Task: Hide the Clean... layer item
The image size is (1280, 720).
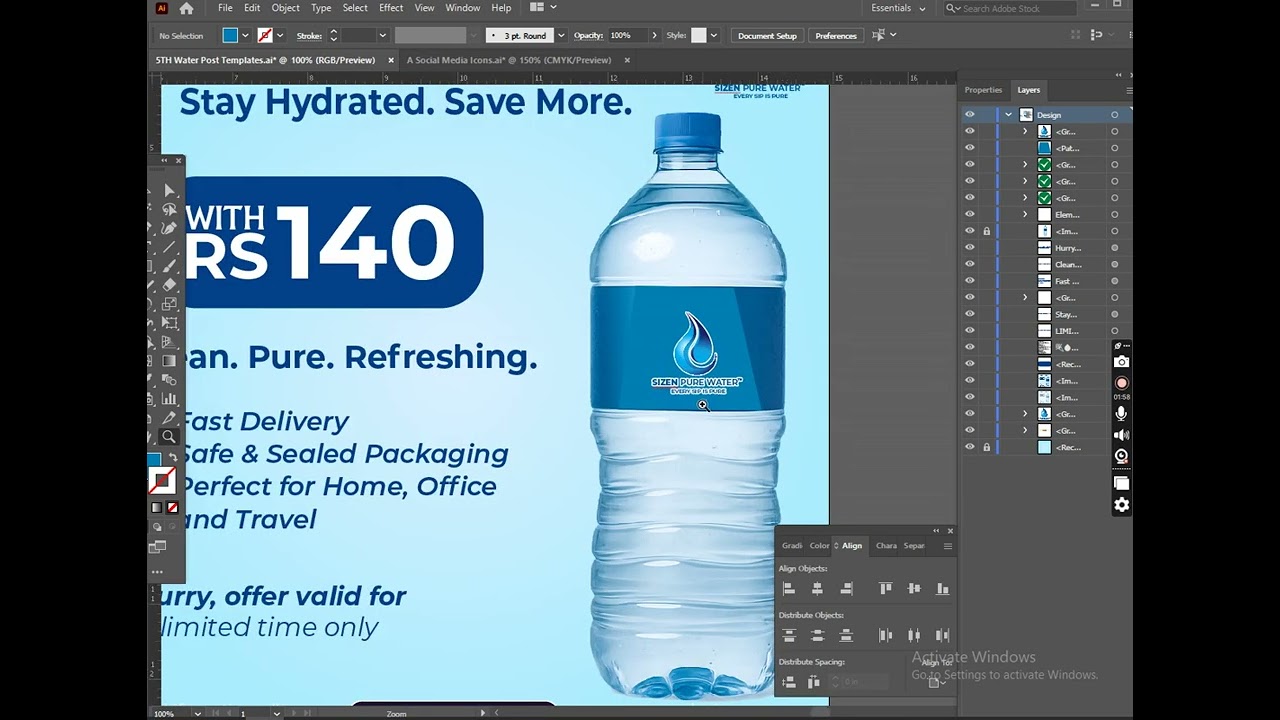Action: (x=969, y=264)
